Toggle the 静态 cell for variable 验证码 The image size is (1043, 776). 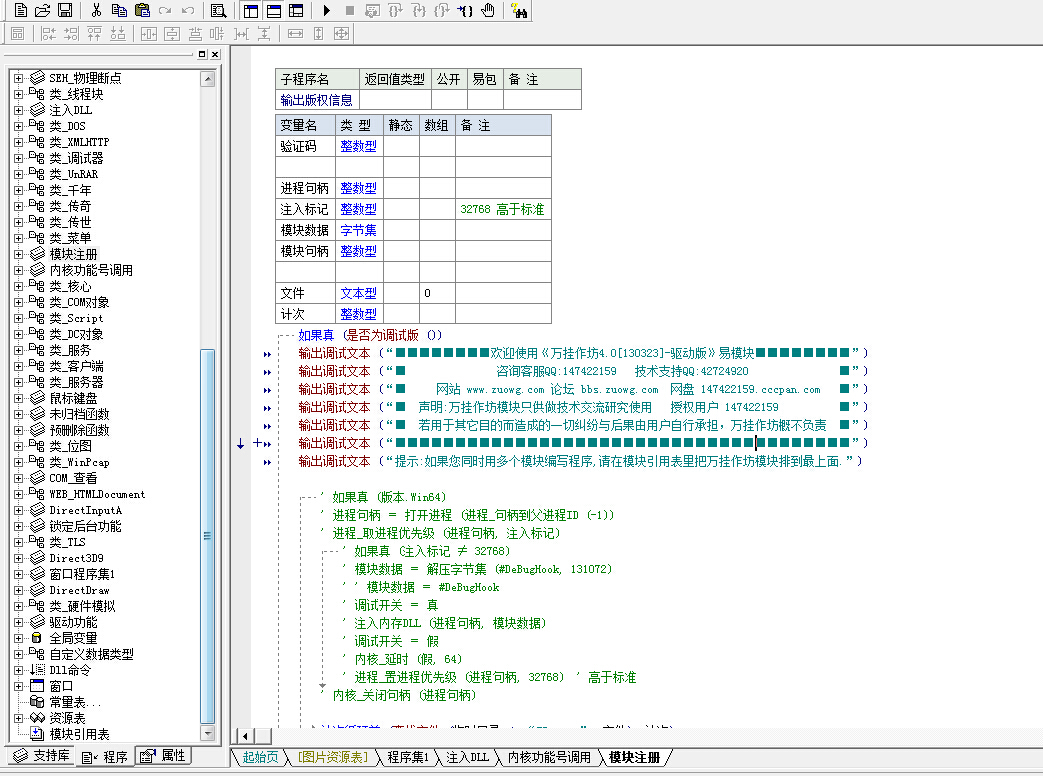point(401,146)
